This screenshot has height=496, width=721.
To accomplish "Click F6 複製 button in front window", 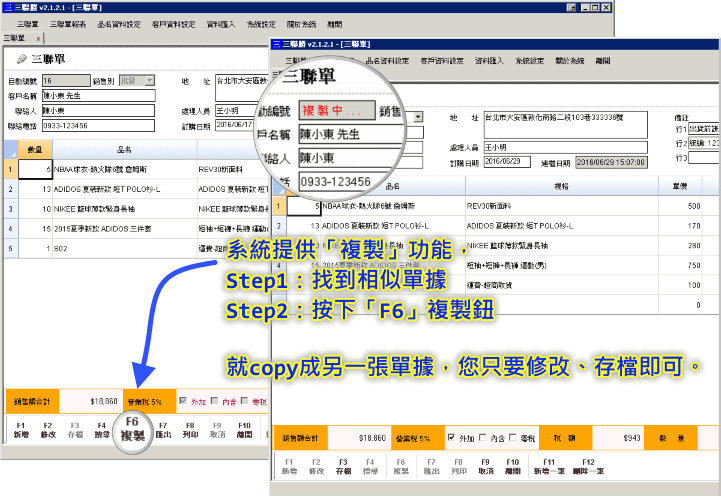I will click(x=401, y=467).
